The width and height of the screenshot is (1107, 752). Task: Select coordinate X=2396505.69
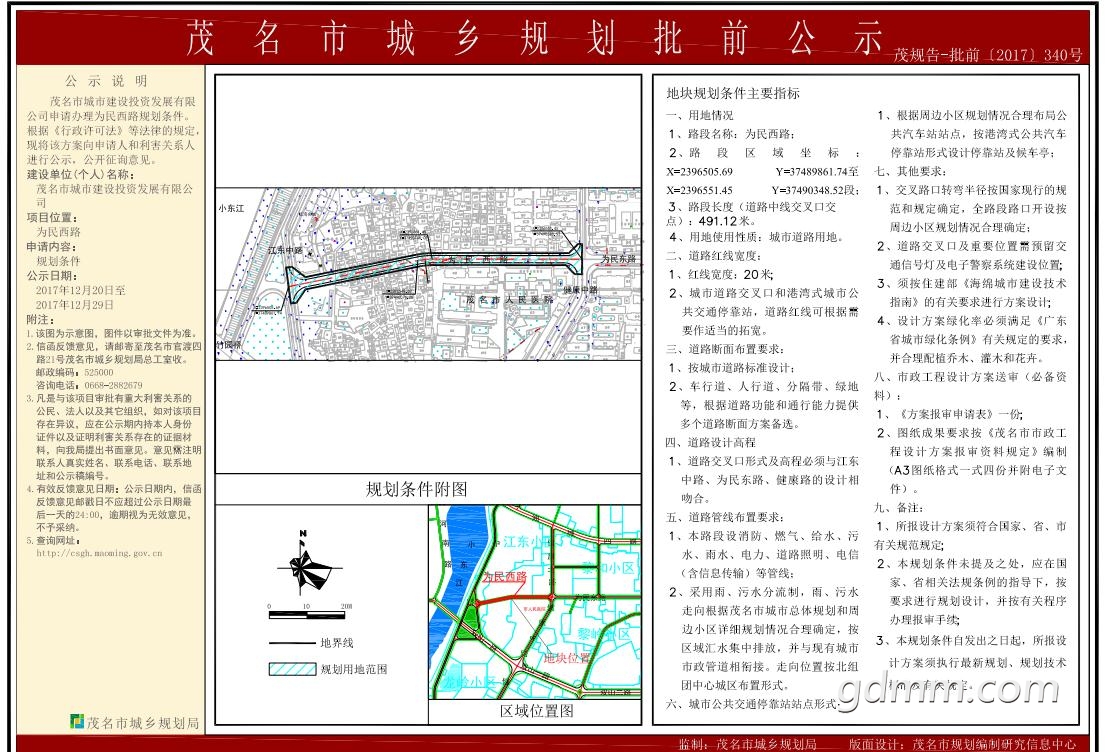700,172
